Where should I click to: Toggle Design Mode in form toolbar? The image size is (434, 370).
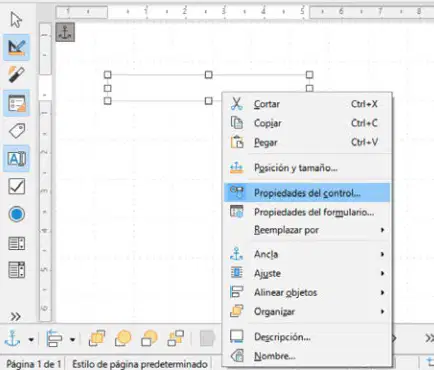[16, 47]
